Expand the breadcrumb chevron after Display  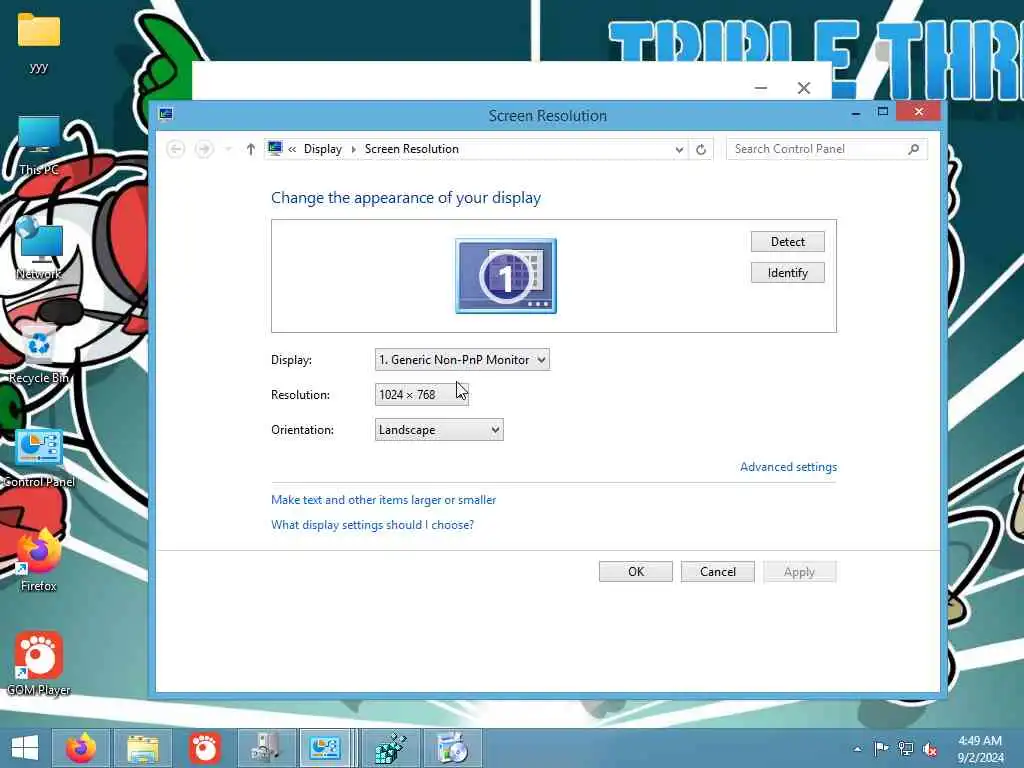pyautogui.click(x=353, y=150)
